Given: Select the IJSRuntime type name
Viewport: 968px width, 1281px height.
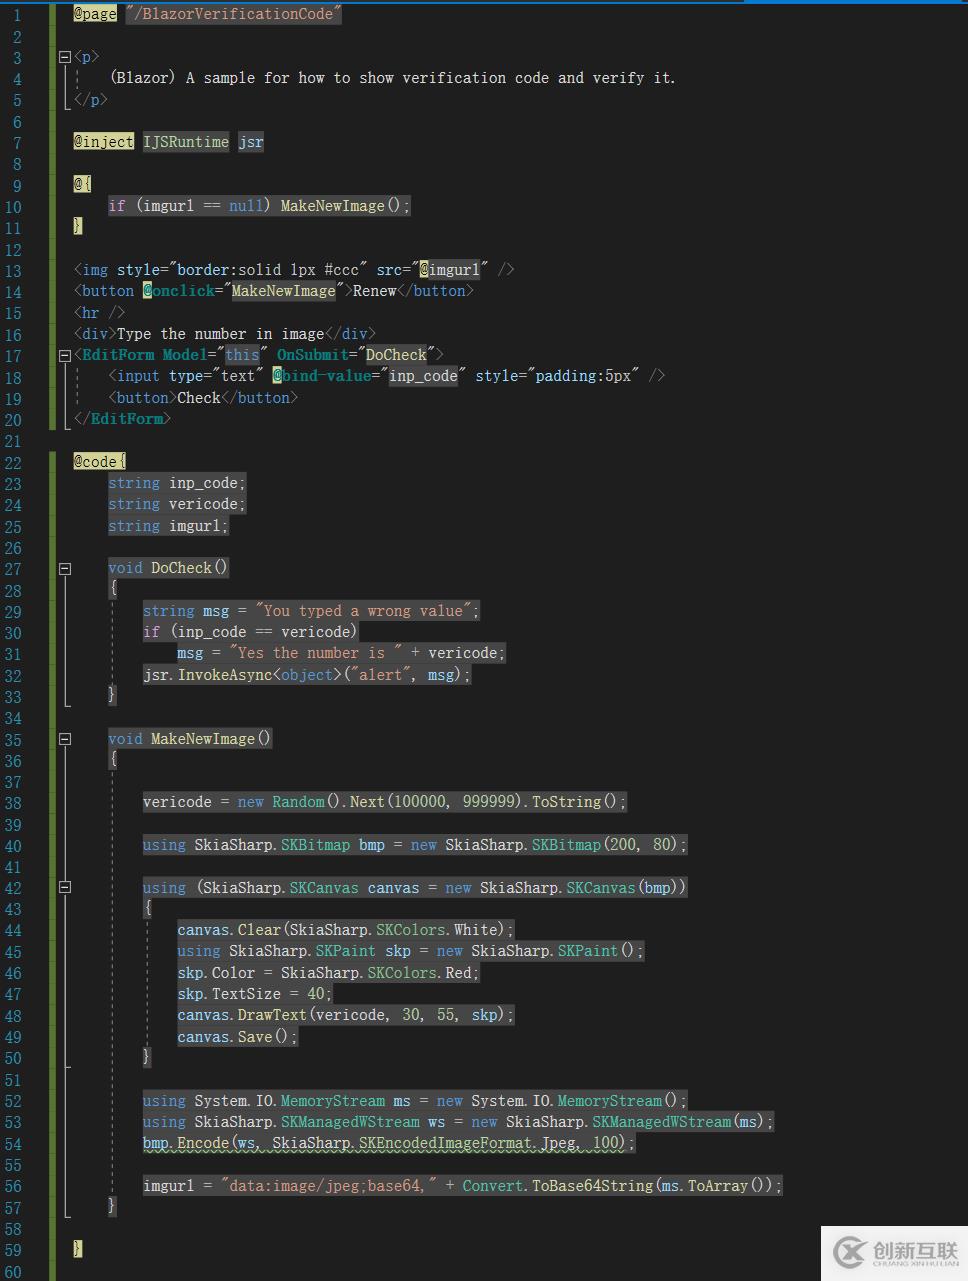Looking at the screenshot, I should (x=186, y=142).
